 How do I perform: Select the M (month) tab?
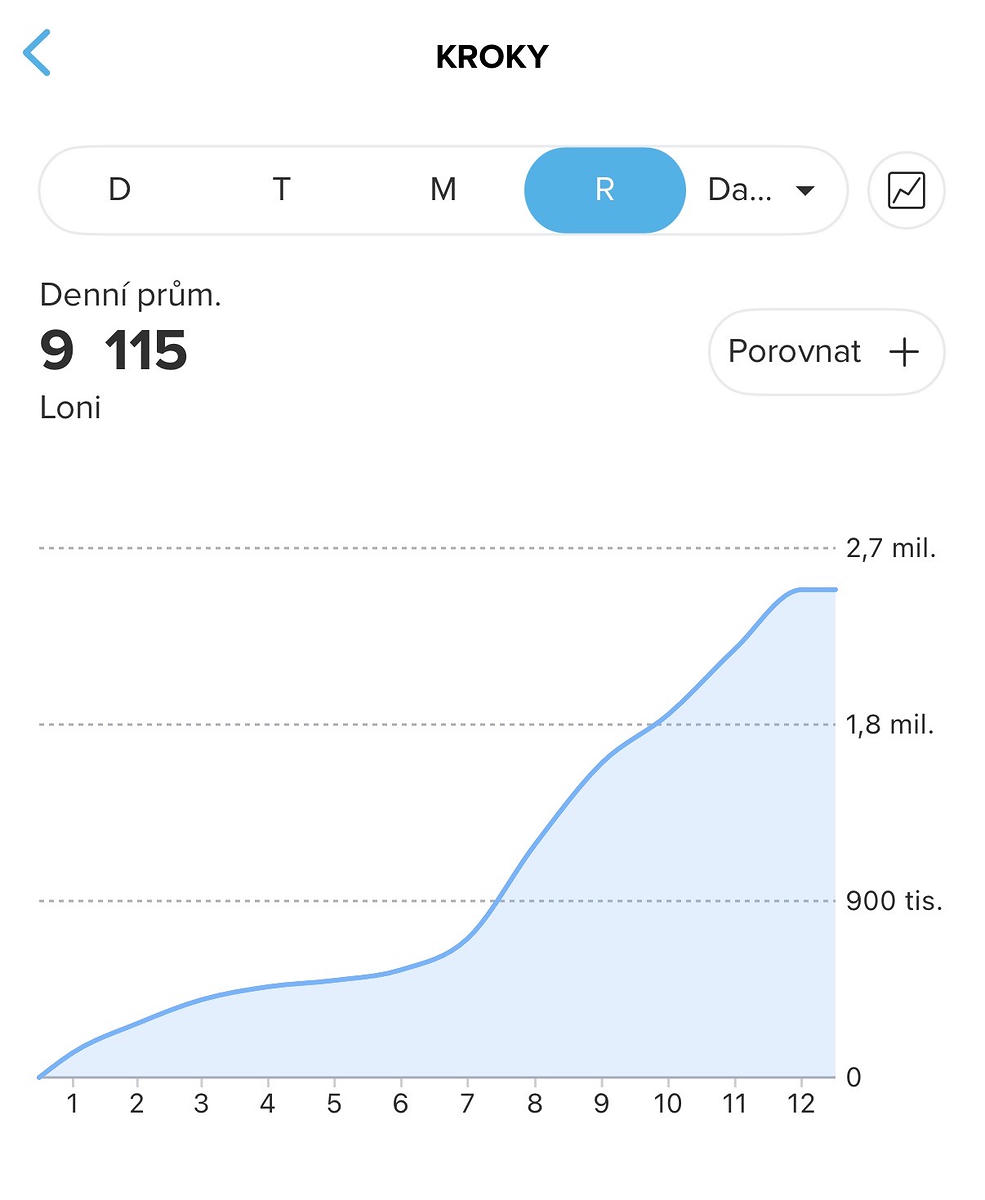click(x=443, y=190)
